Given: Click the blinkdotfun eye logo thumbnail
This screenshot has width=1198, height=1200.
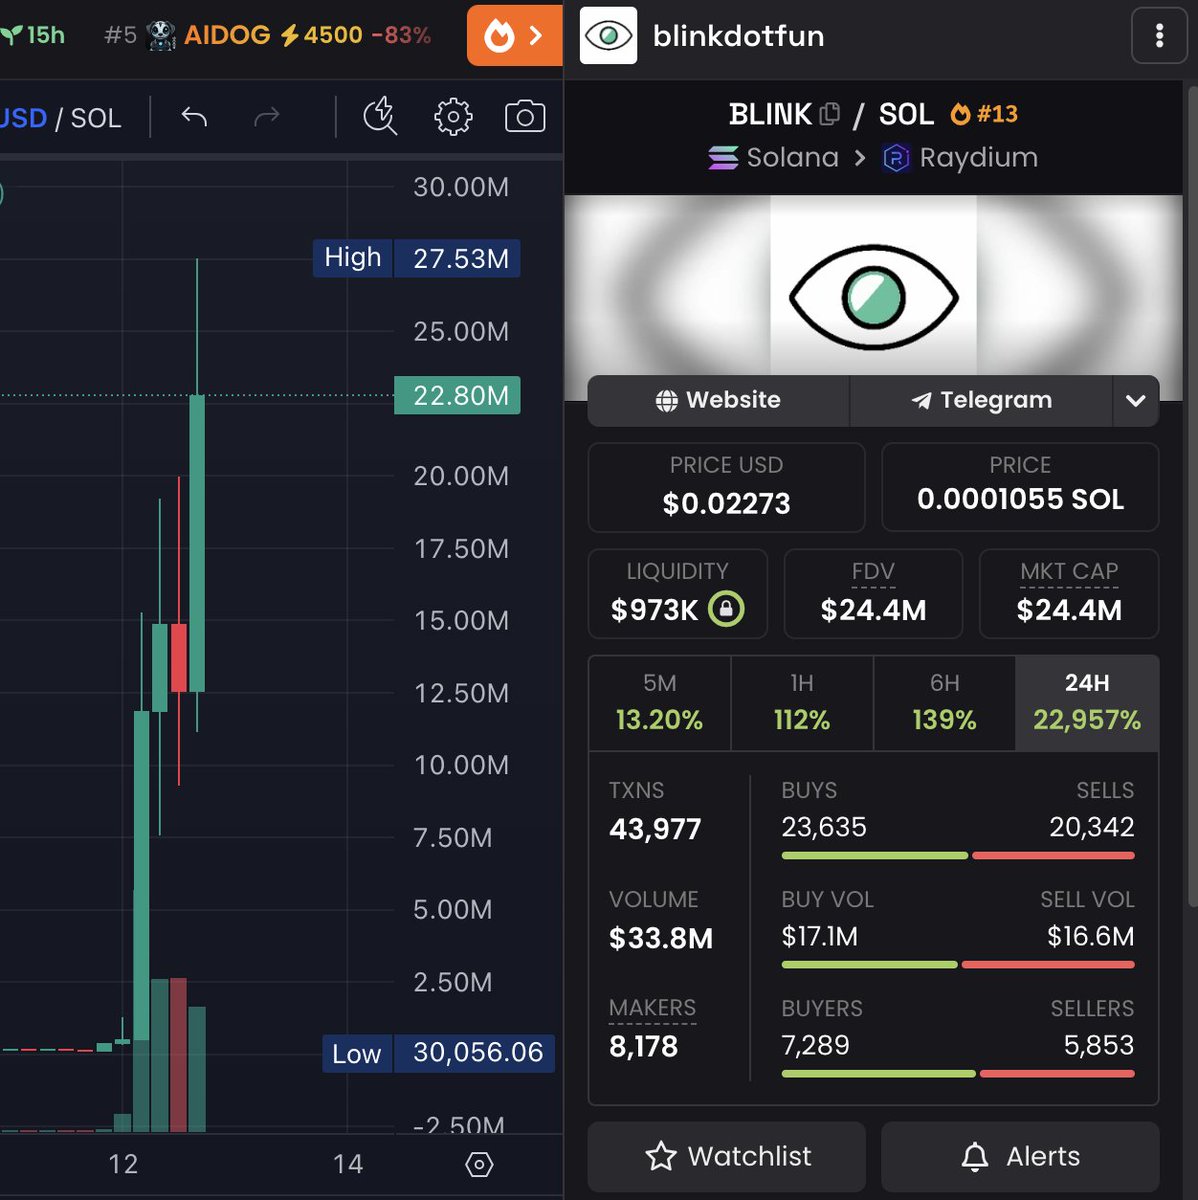Looking at the screenshot, I should tap(608, 36).
